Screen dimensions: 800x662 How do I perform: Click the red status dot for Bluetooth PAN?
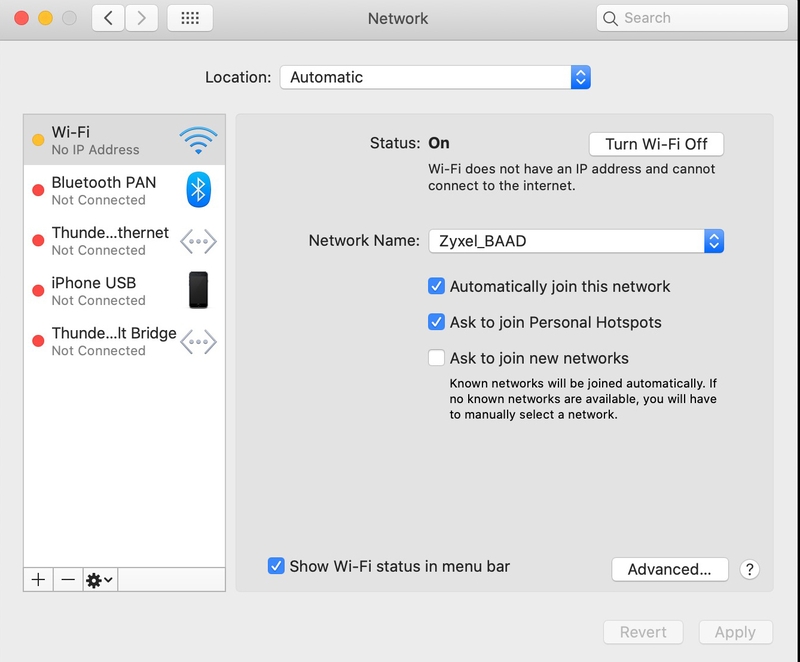click(x=38, y=190)
